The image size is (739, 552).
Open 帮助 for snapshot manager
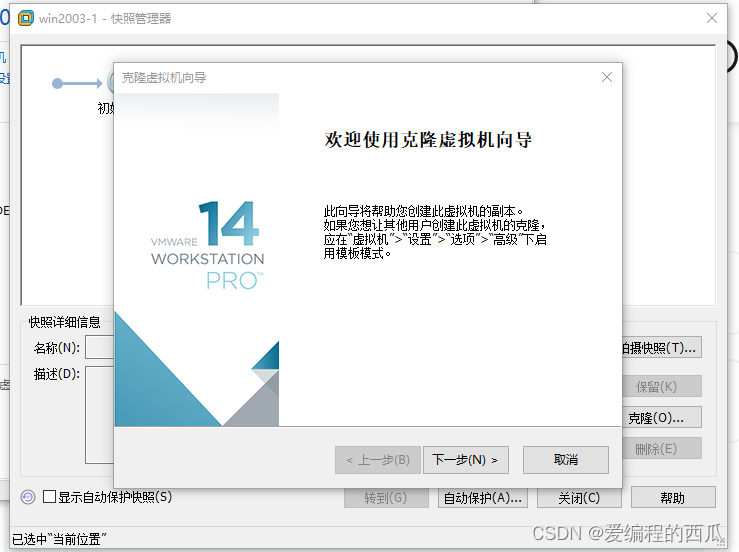673,497
